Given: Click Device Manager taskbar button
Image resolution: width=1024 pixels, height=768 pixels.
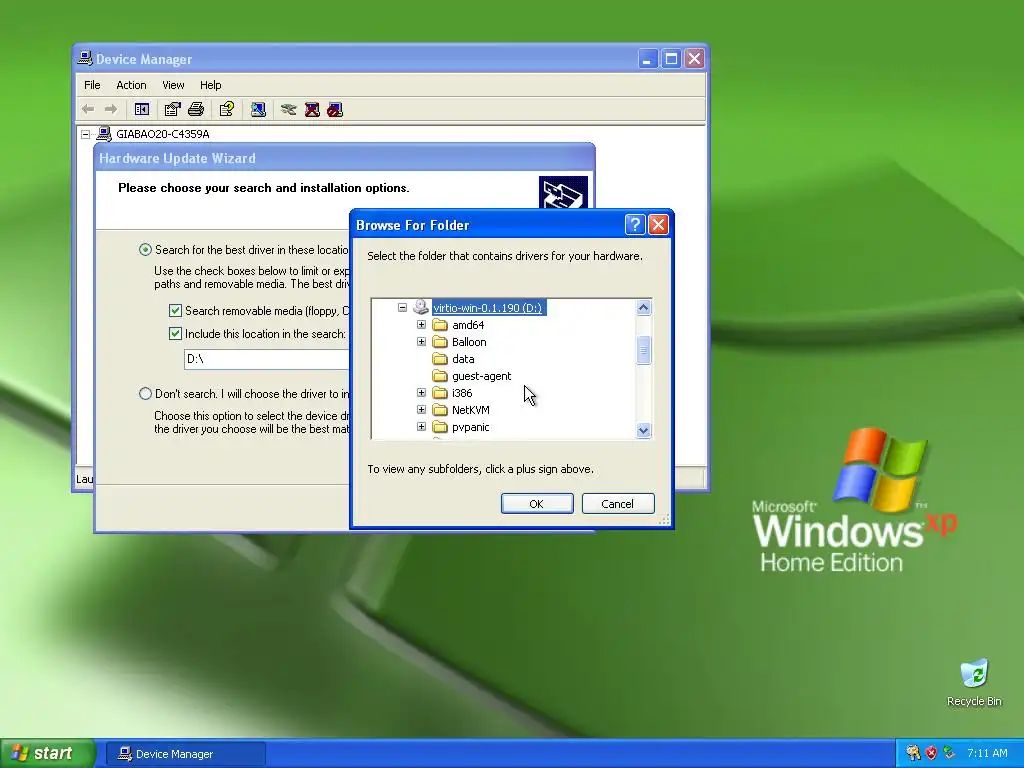Looking at the screenshot, I should pyautogui.click(x=185, y=754).
